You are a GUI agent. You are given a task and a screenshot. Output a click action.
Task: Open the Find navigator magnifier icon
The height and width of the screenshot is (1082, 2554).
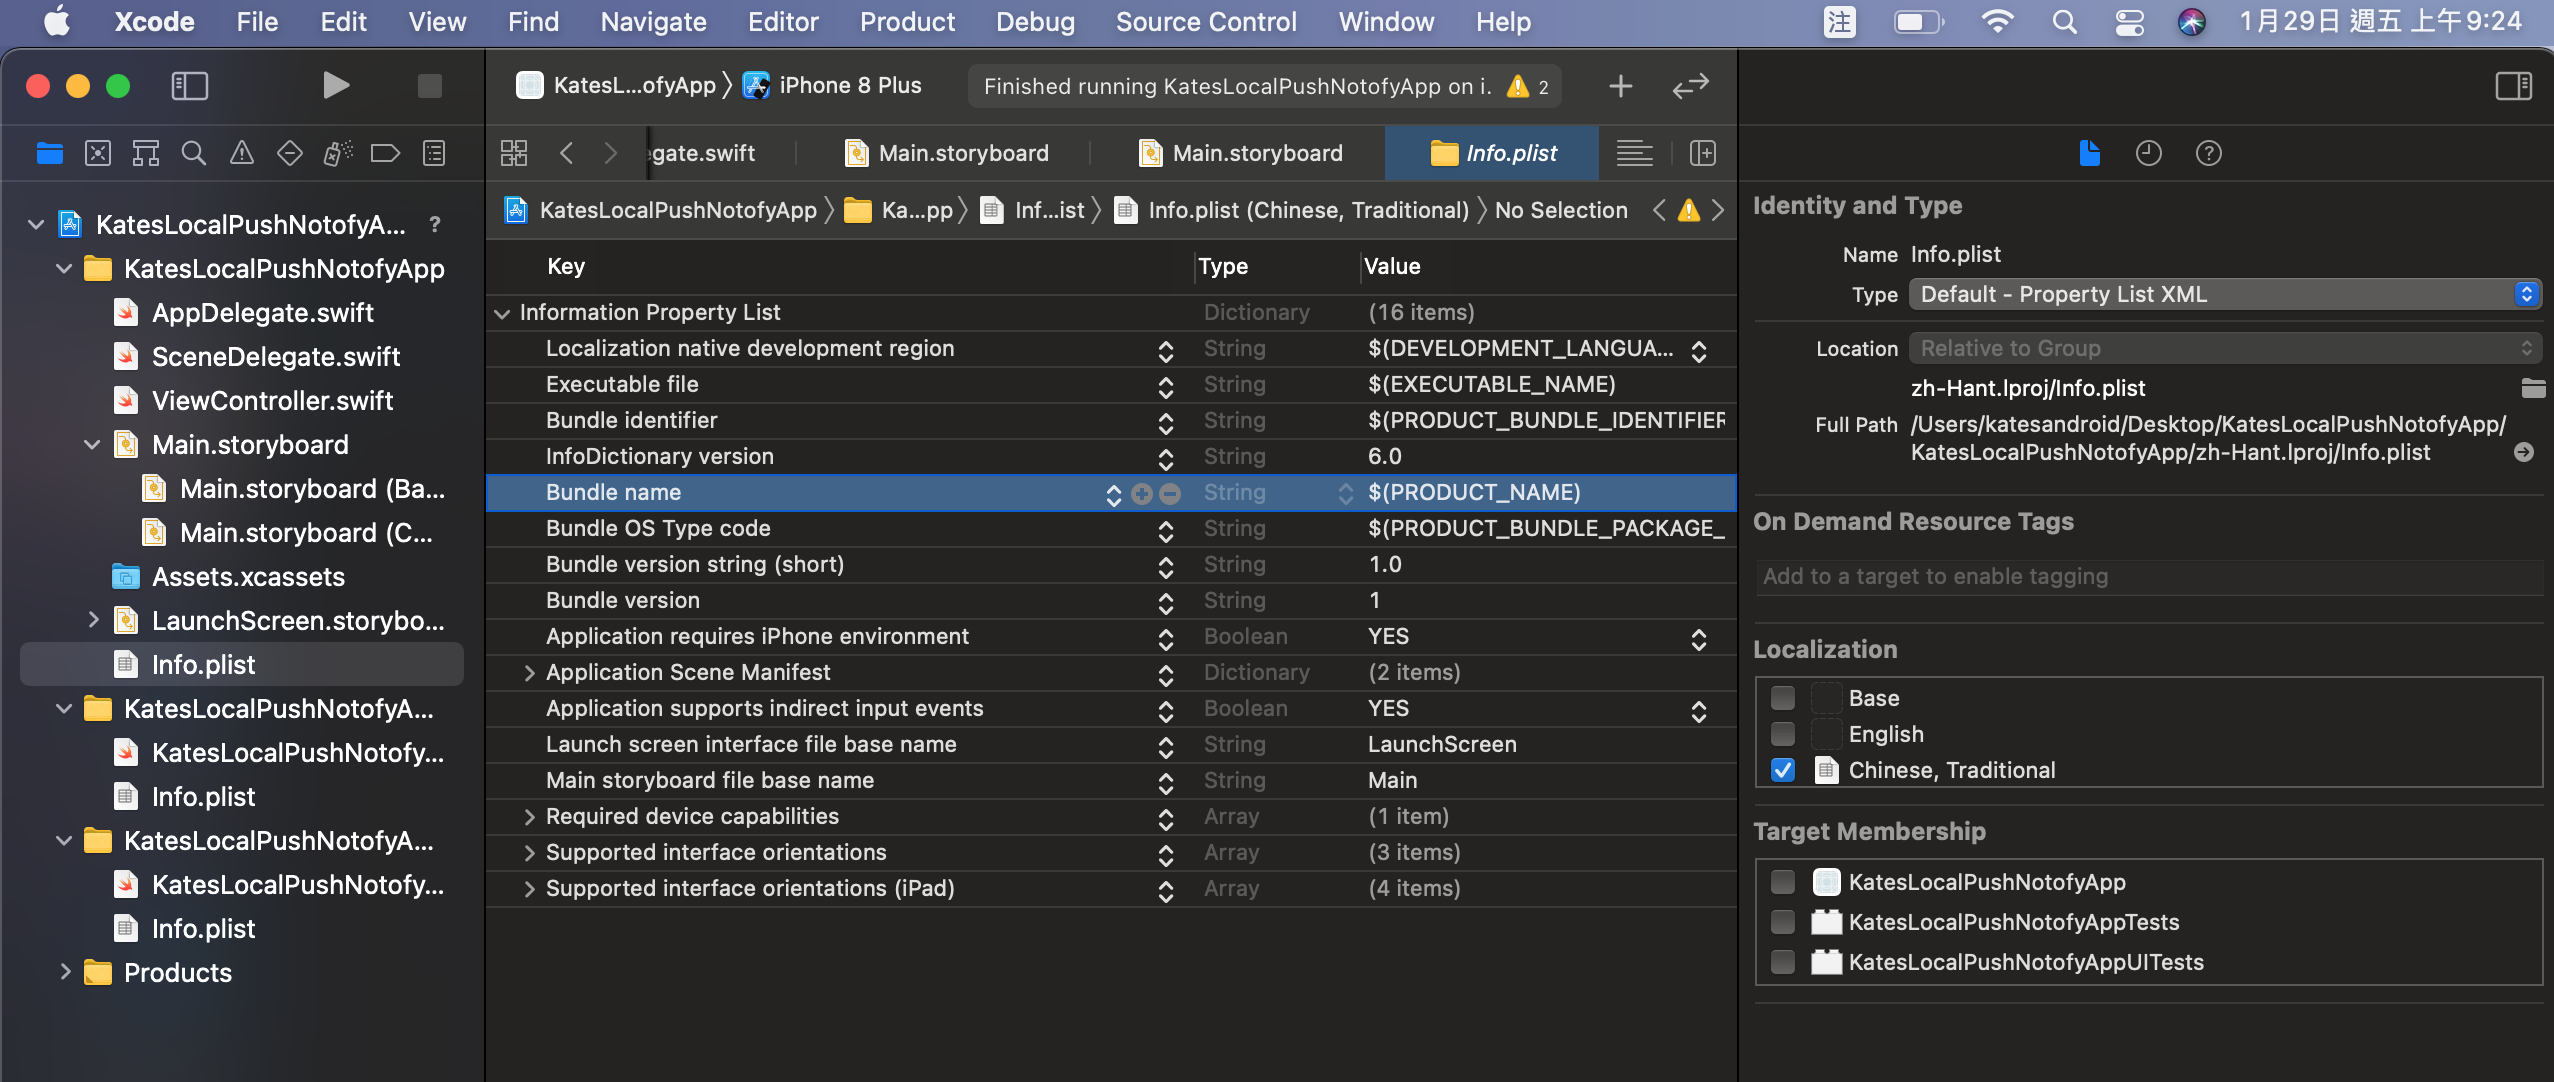193,153
